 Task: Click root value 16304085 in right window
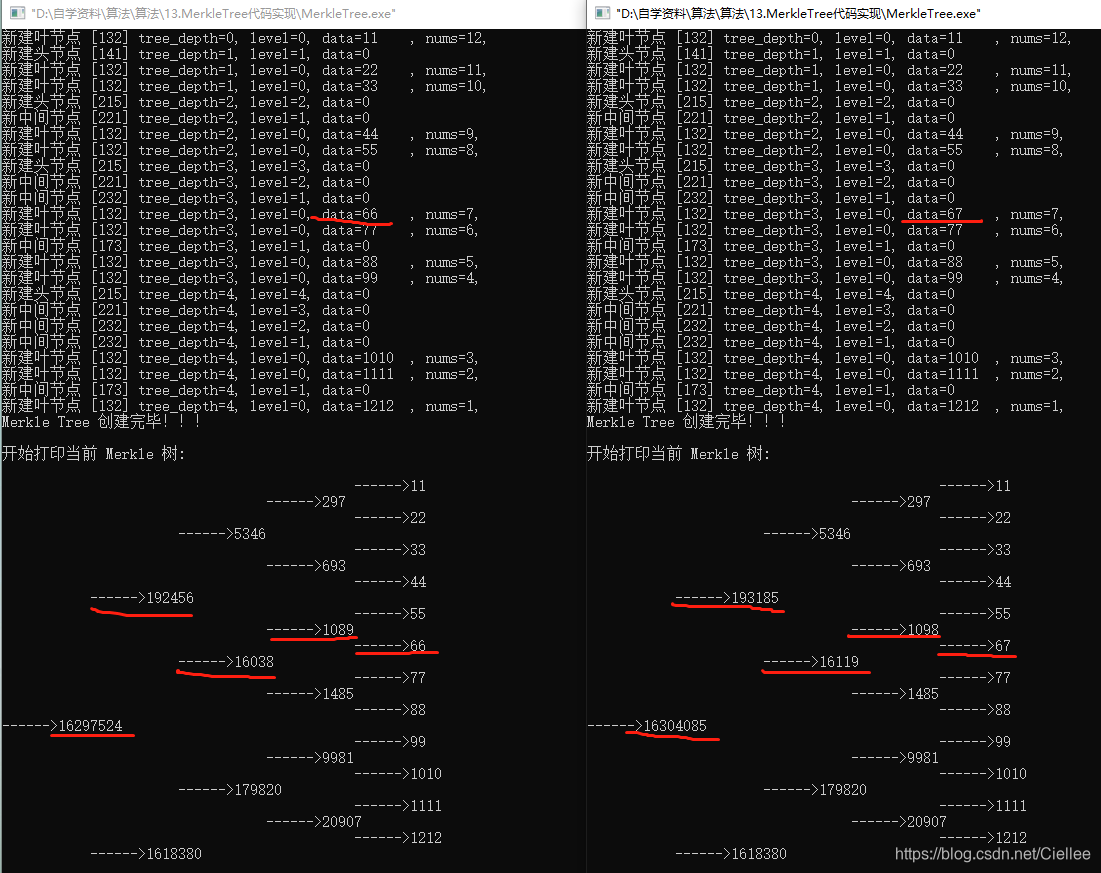(675, 726)
